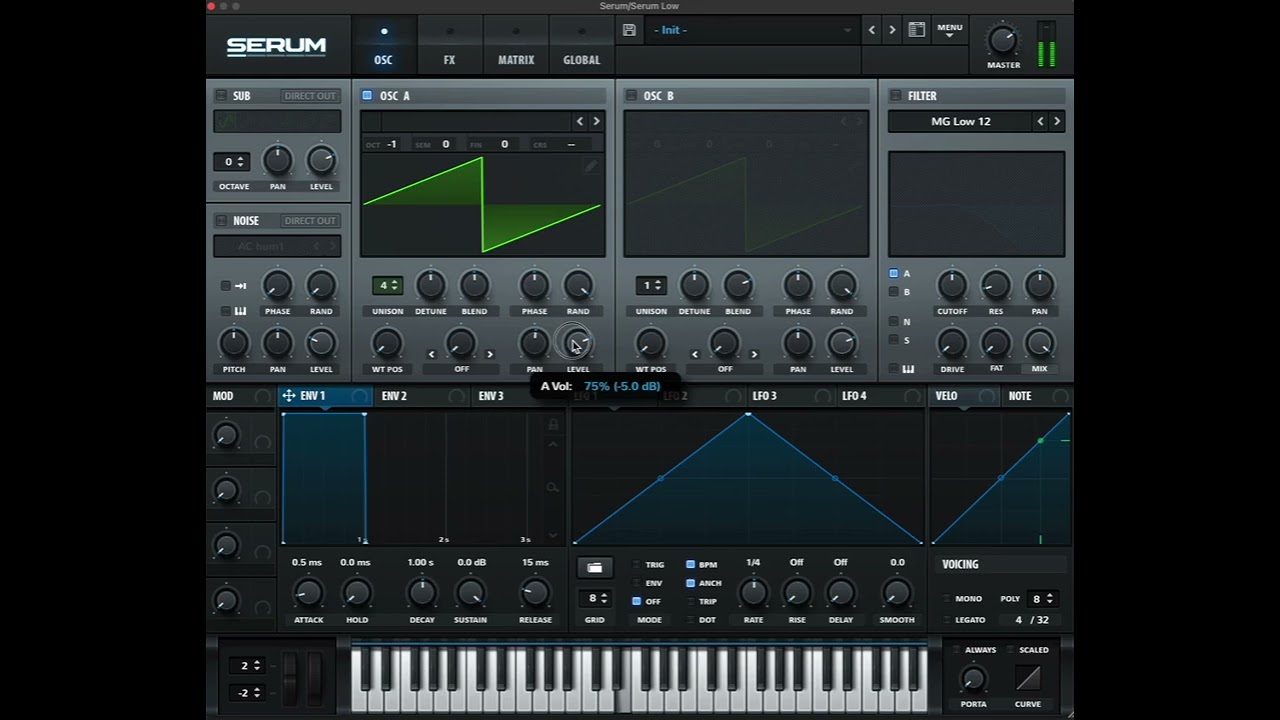Set LFO mode to ENV

tap(637, 583)
